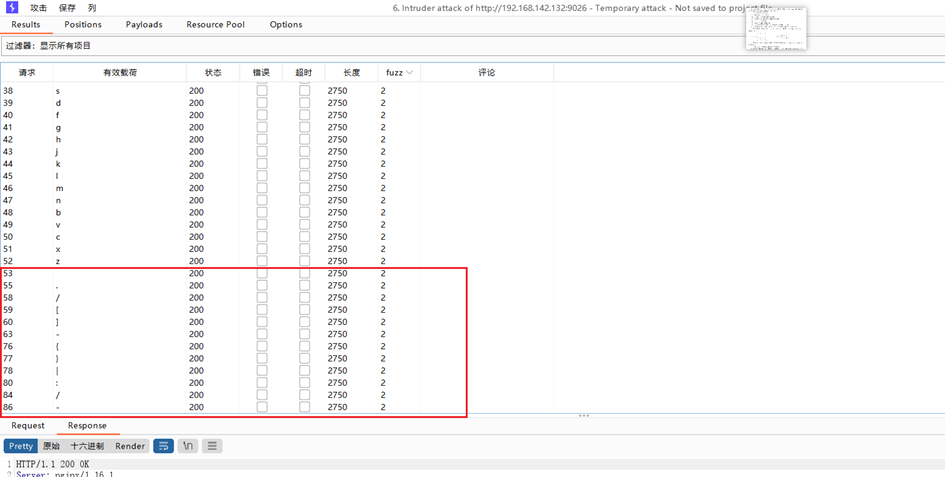Tick the timeout checkbox for request 38
This screenshot has height=477, width=945.
(304, 90)
